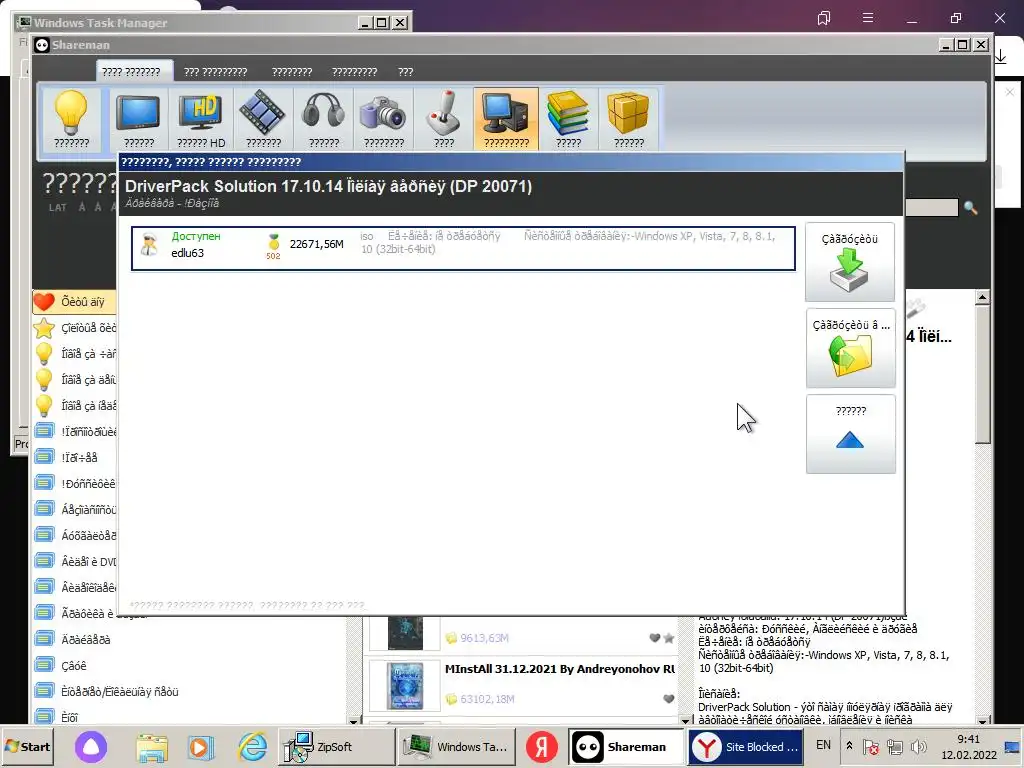
Task: Click the description panel scrollbar thumb
Action: click(x=982, y=374)
